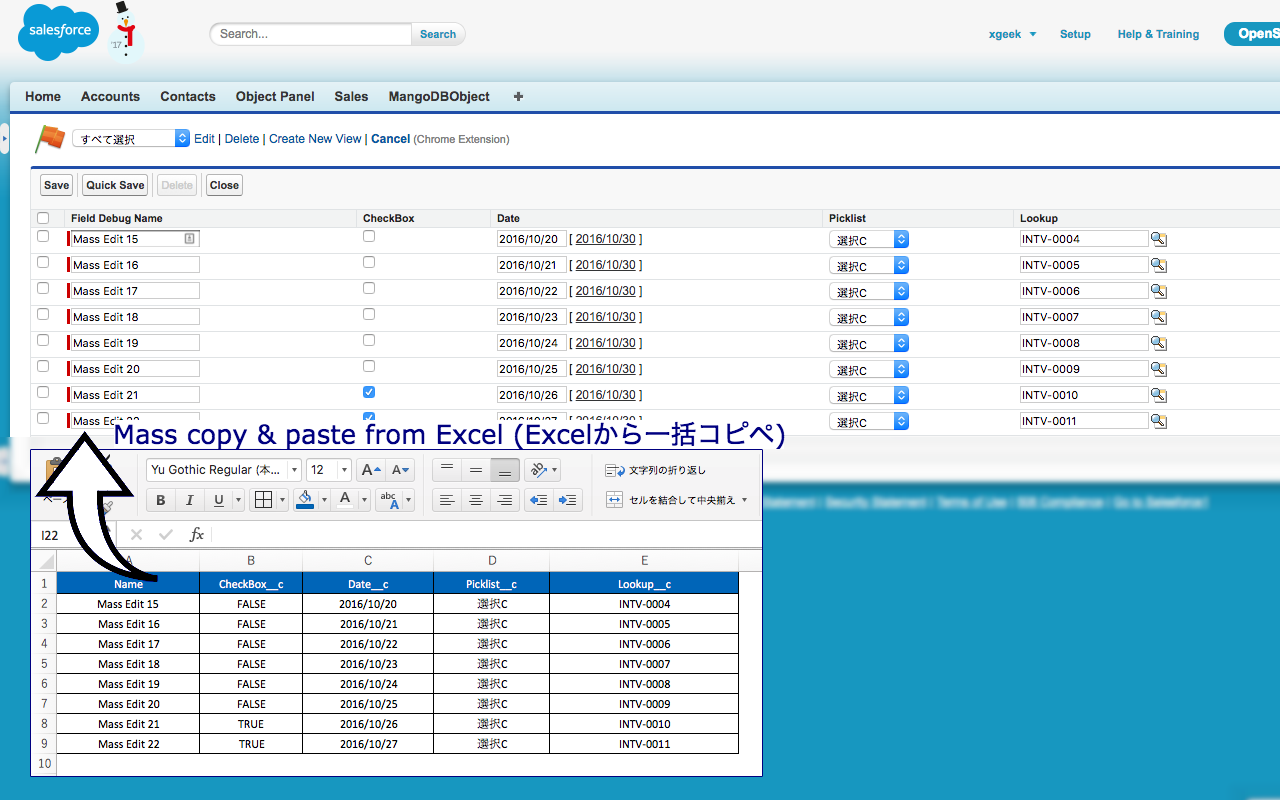Image resolution: width=1280 pixels, height=800 pixels.
Task: Align text left in Excel
Action: [x=447, y=500]
